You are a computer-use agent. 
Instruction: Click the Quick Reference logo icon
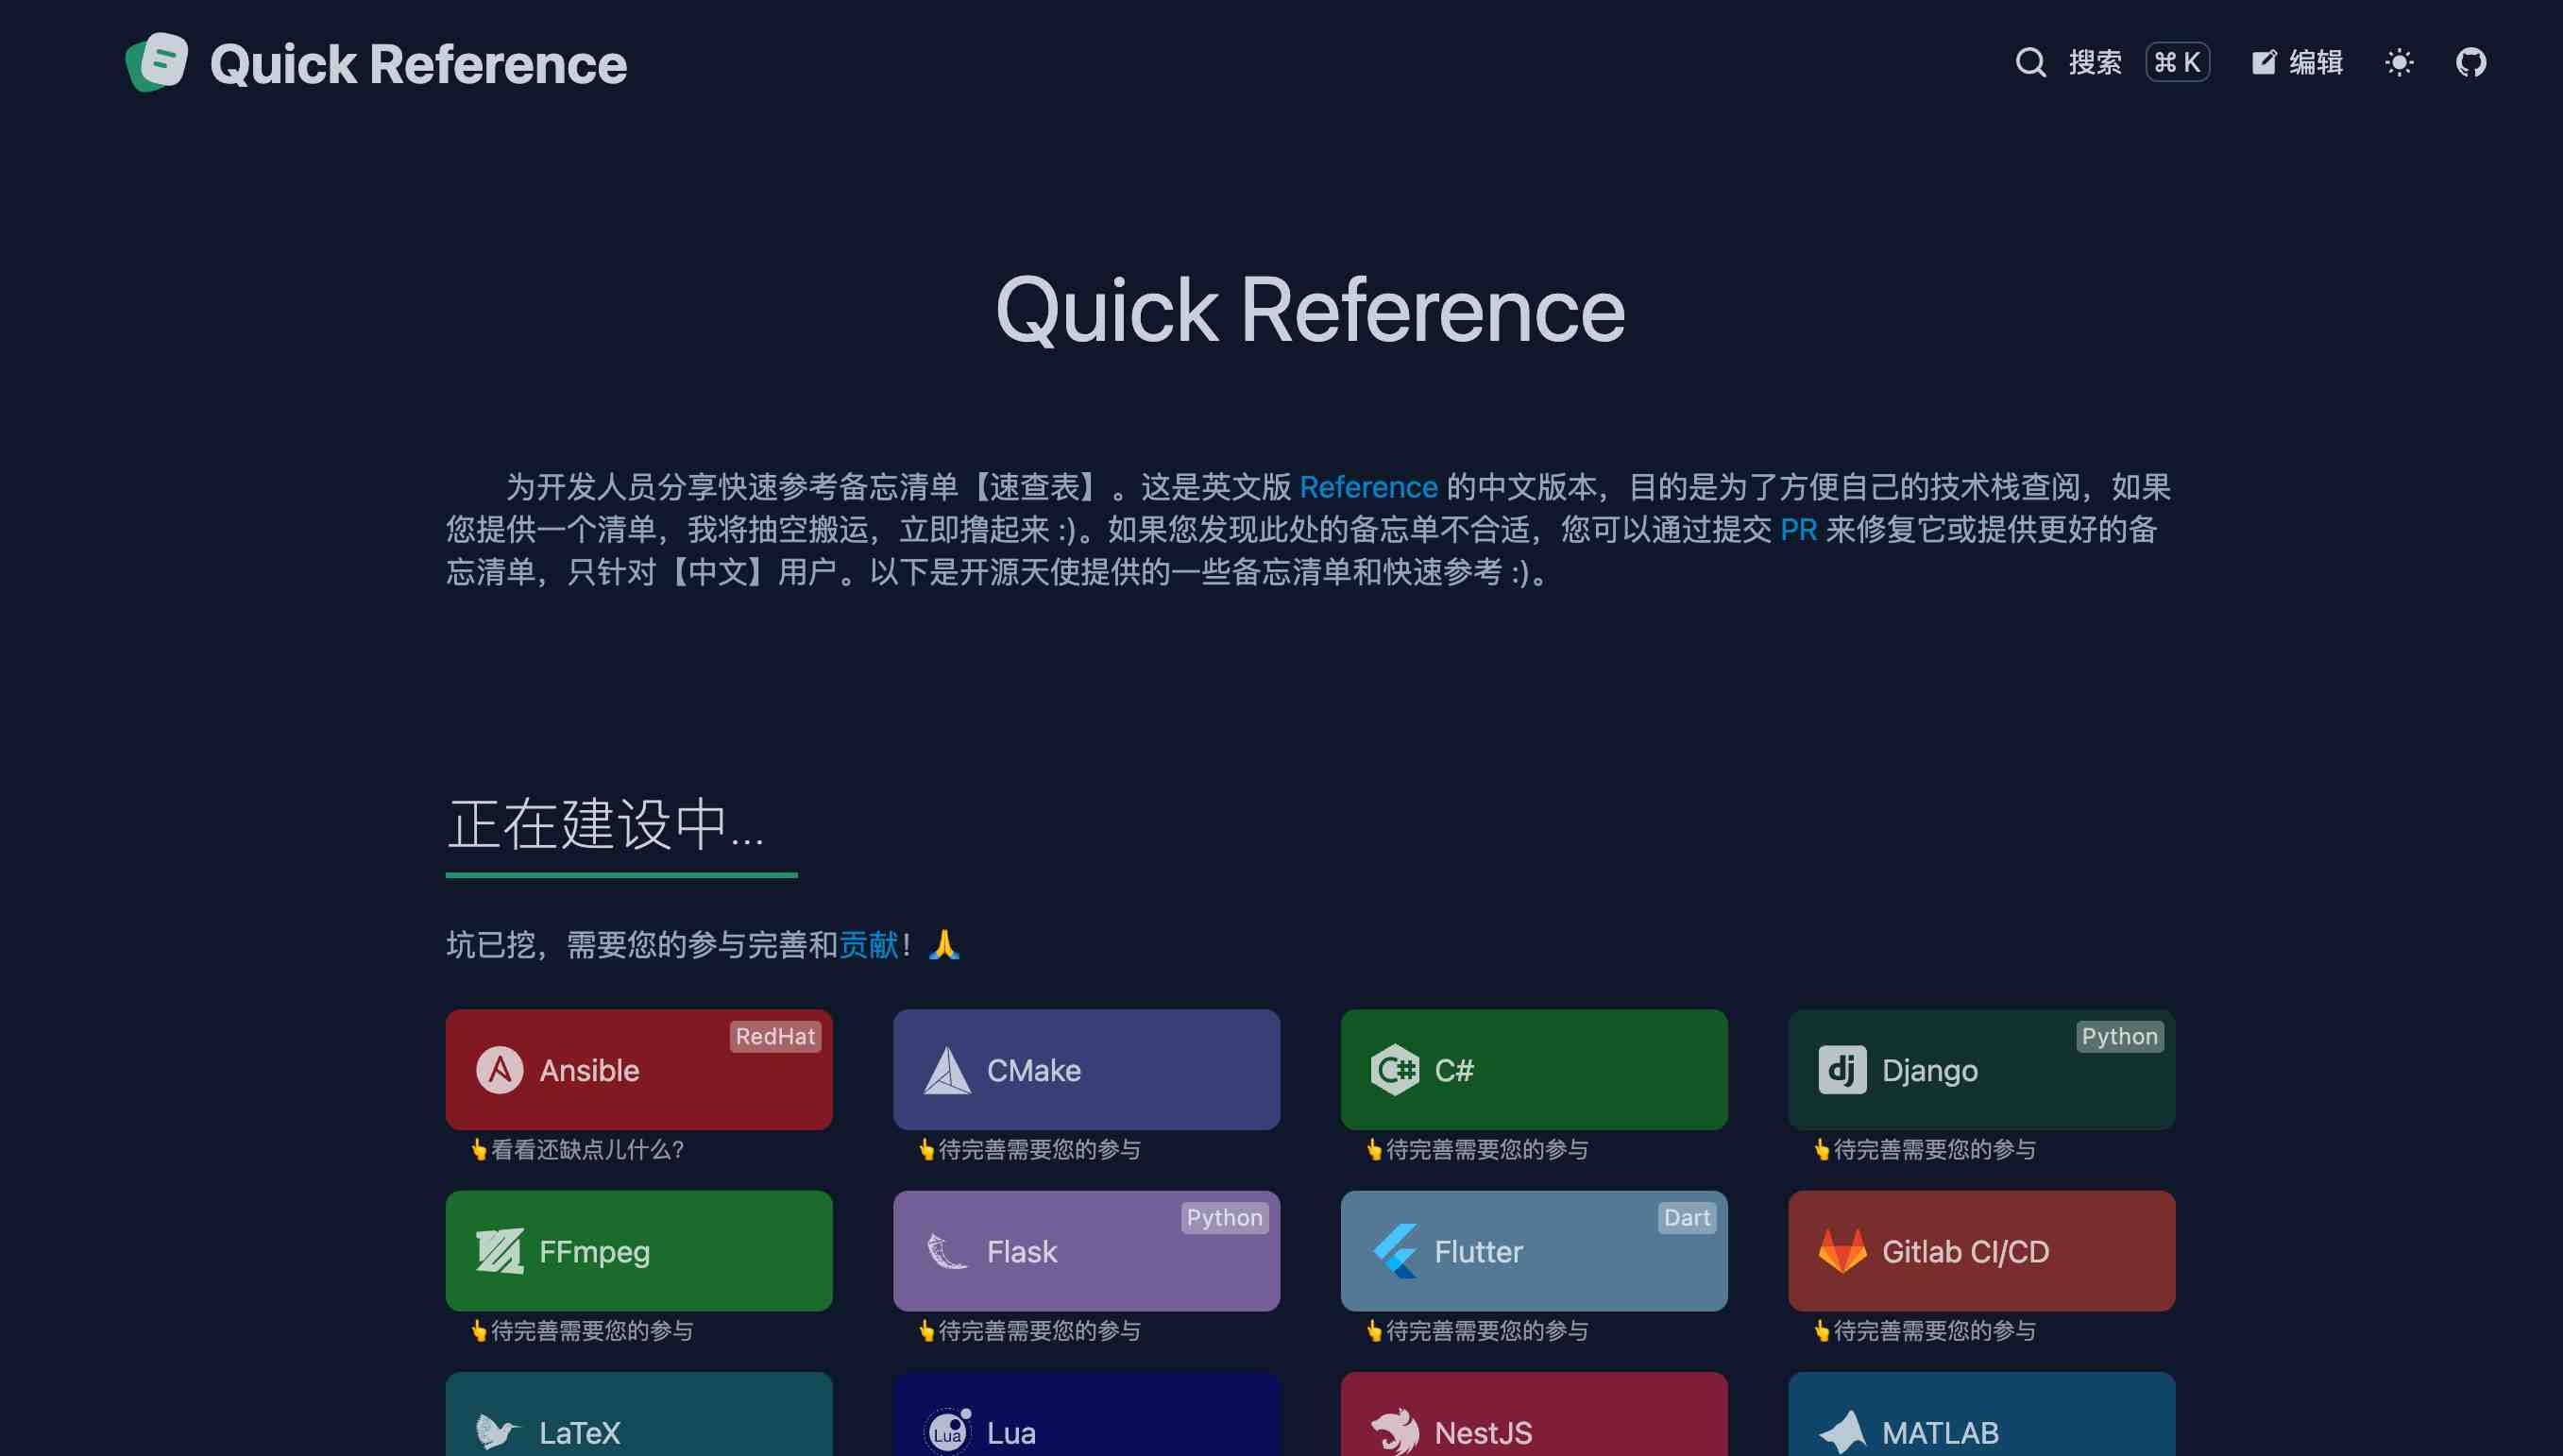[157, 62]
